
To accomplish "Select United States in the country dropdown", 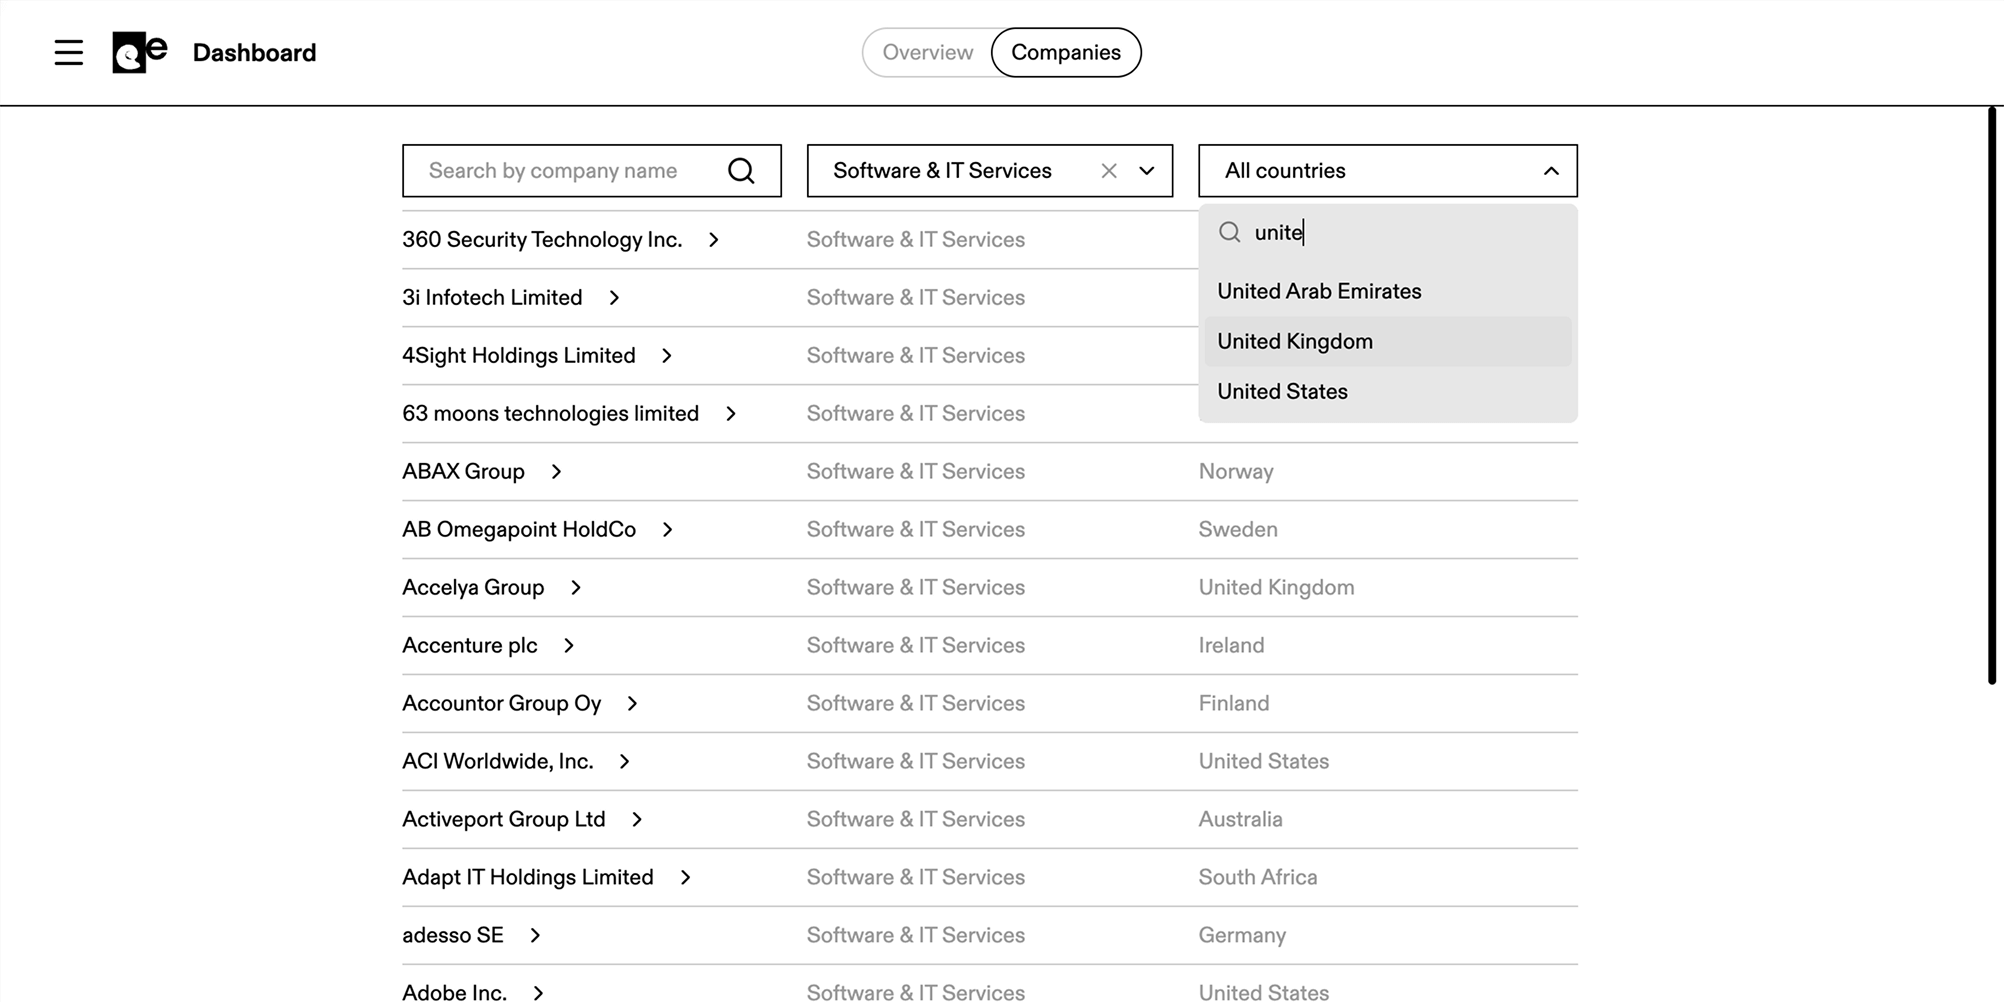I will coord(1282,391).
